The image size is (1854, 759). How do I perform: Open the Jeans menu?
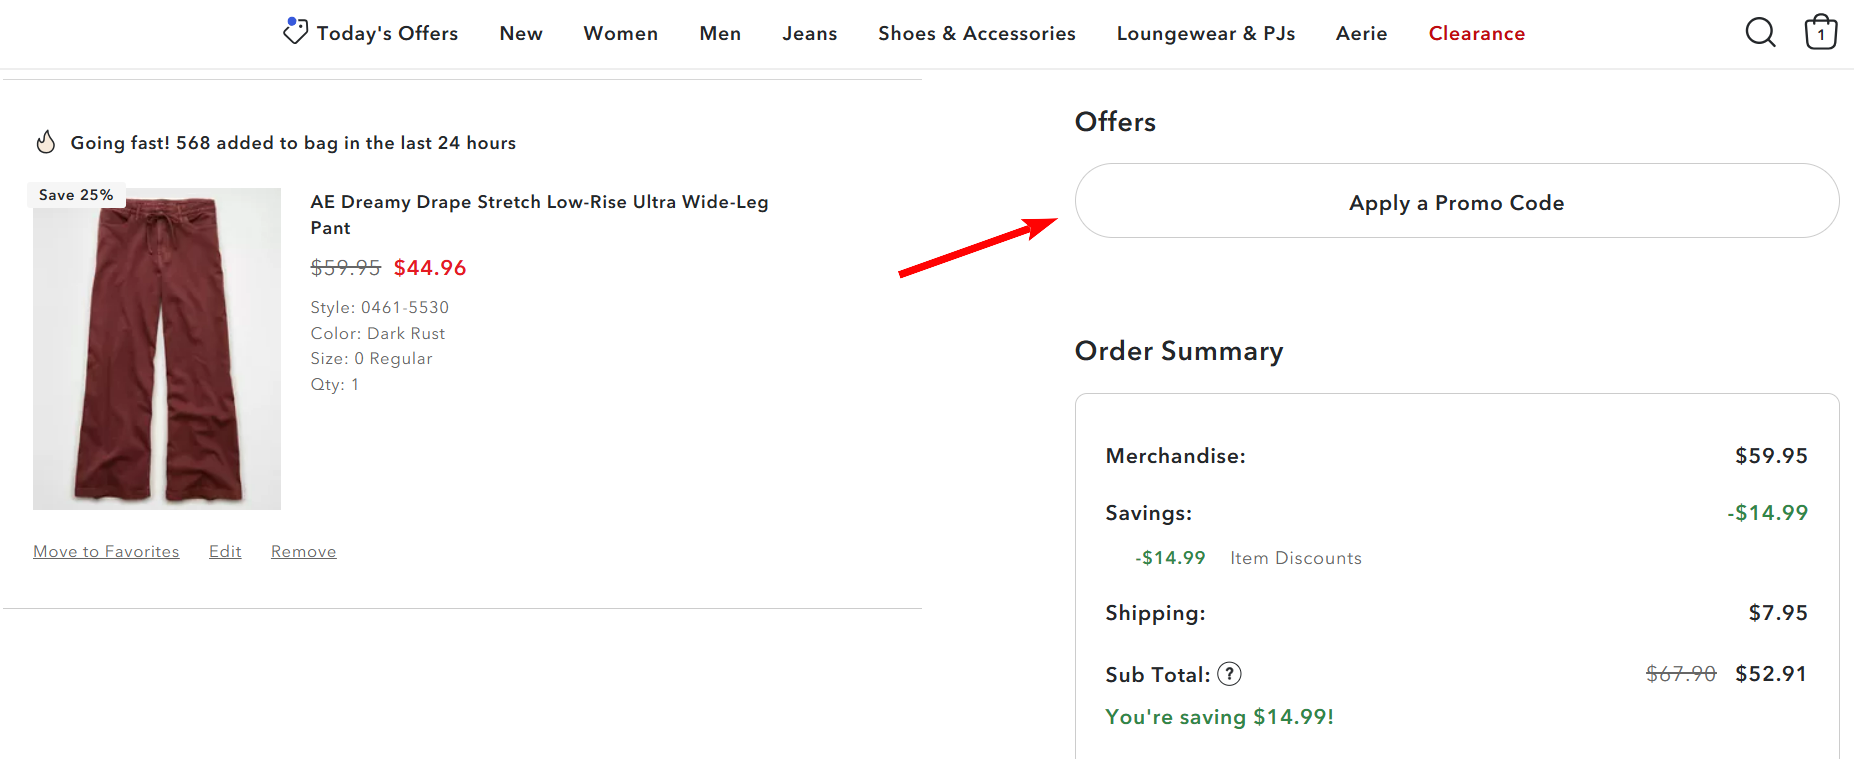809,34
